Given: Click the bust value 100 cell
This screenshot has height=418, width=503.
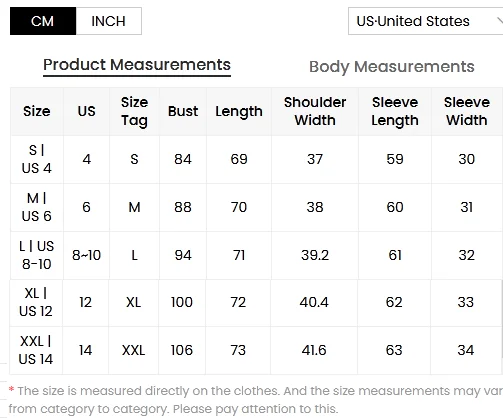Looking at the screenshot, I should (x=182, y=303).
